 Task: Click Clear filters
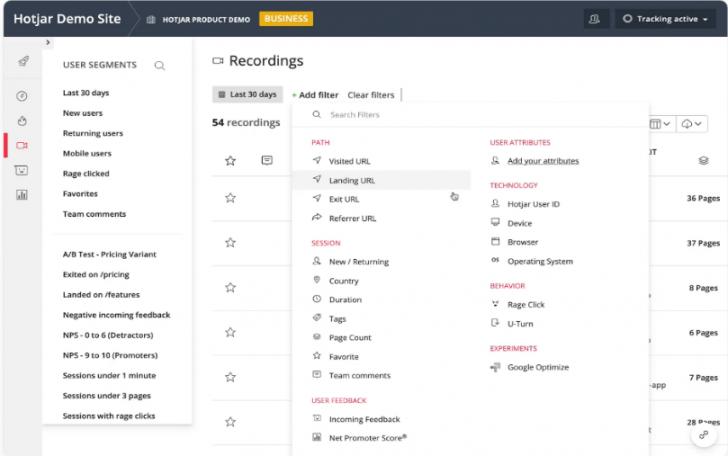tap(371, 95)
